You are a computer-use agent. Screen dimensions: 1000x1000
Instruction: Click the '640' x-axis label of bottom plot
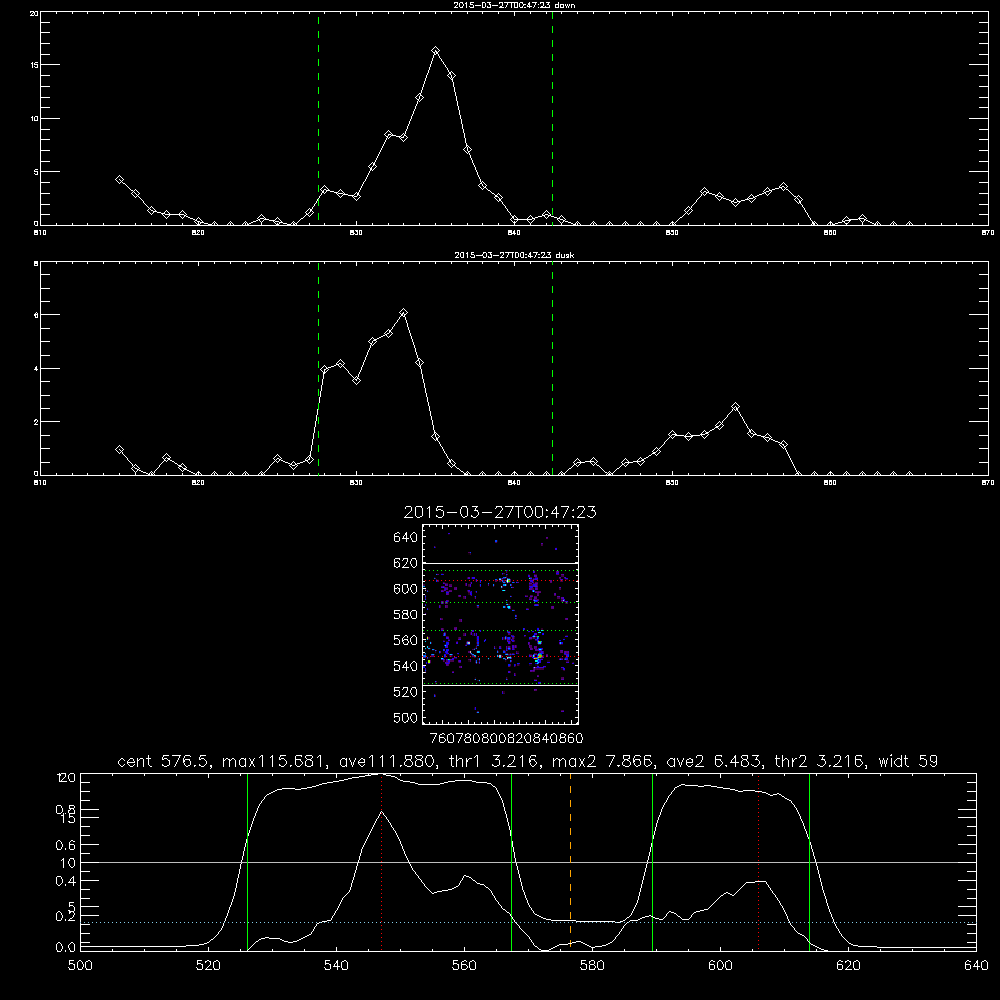976,966
